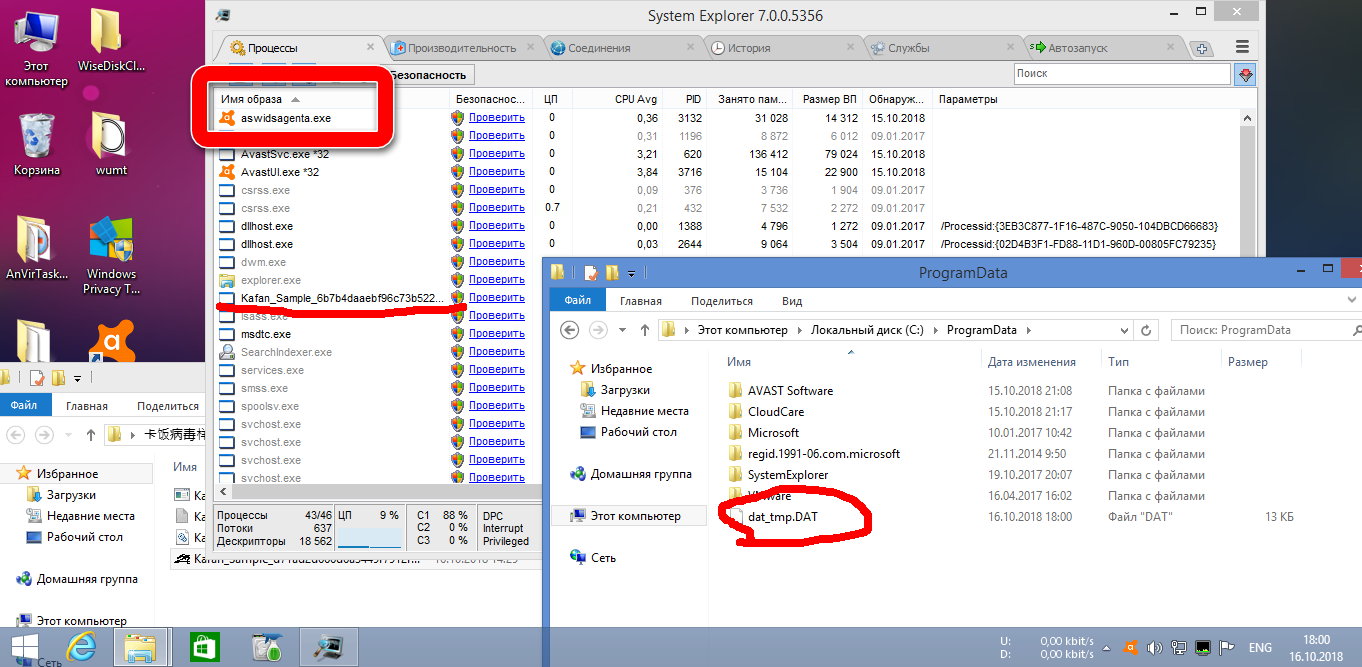Viewport: 1362px width, 667px height.
Task: Open Windows Privacy T... desktop shortcut
Action: click(x=111, y=257)
